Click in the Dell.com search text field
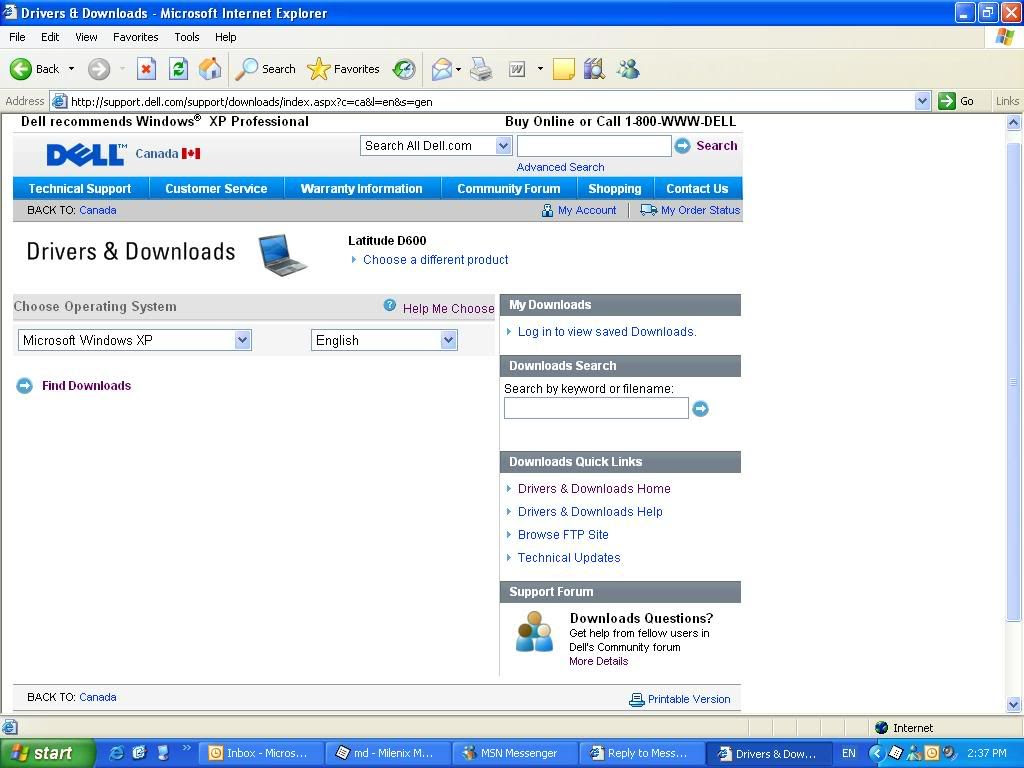Screen dimensions: 1024x768 coord(594,146)
